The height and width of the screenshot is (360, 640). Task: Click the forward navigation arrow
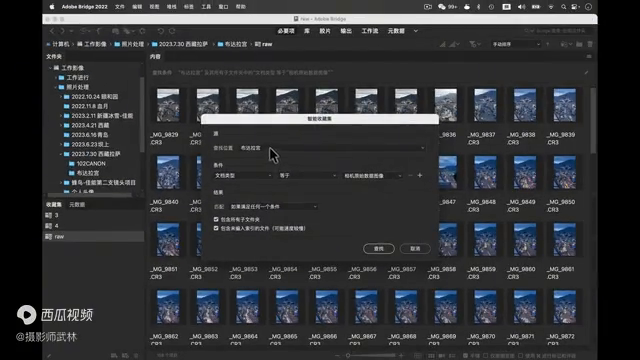tap(62, 31)
